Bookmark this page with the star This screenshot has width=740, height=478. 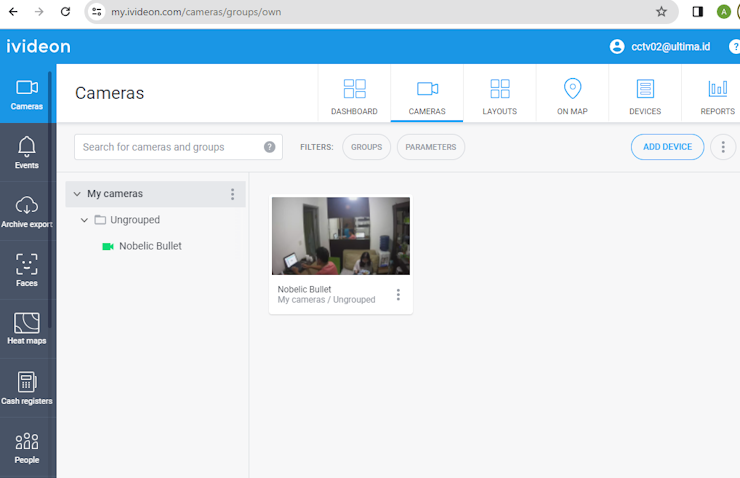click(x=661, y=12)
